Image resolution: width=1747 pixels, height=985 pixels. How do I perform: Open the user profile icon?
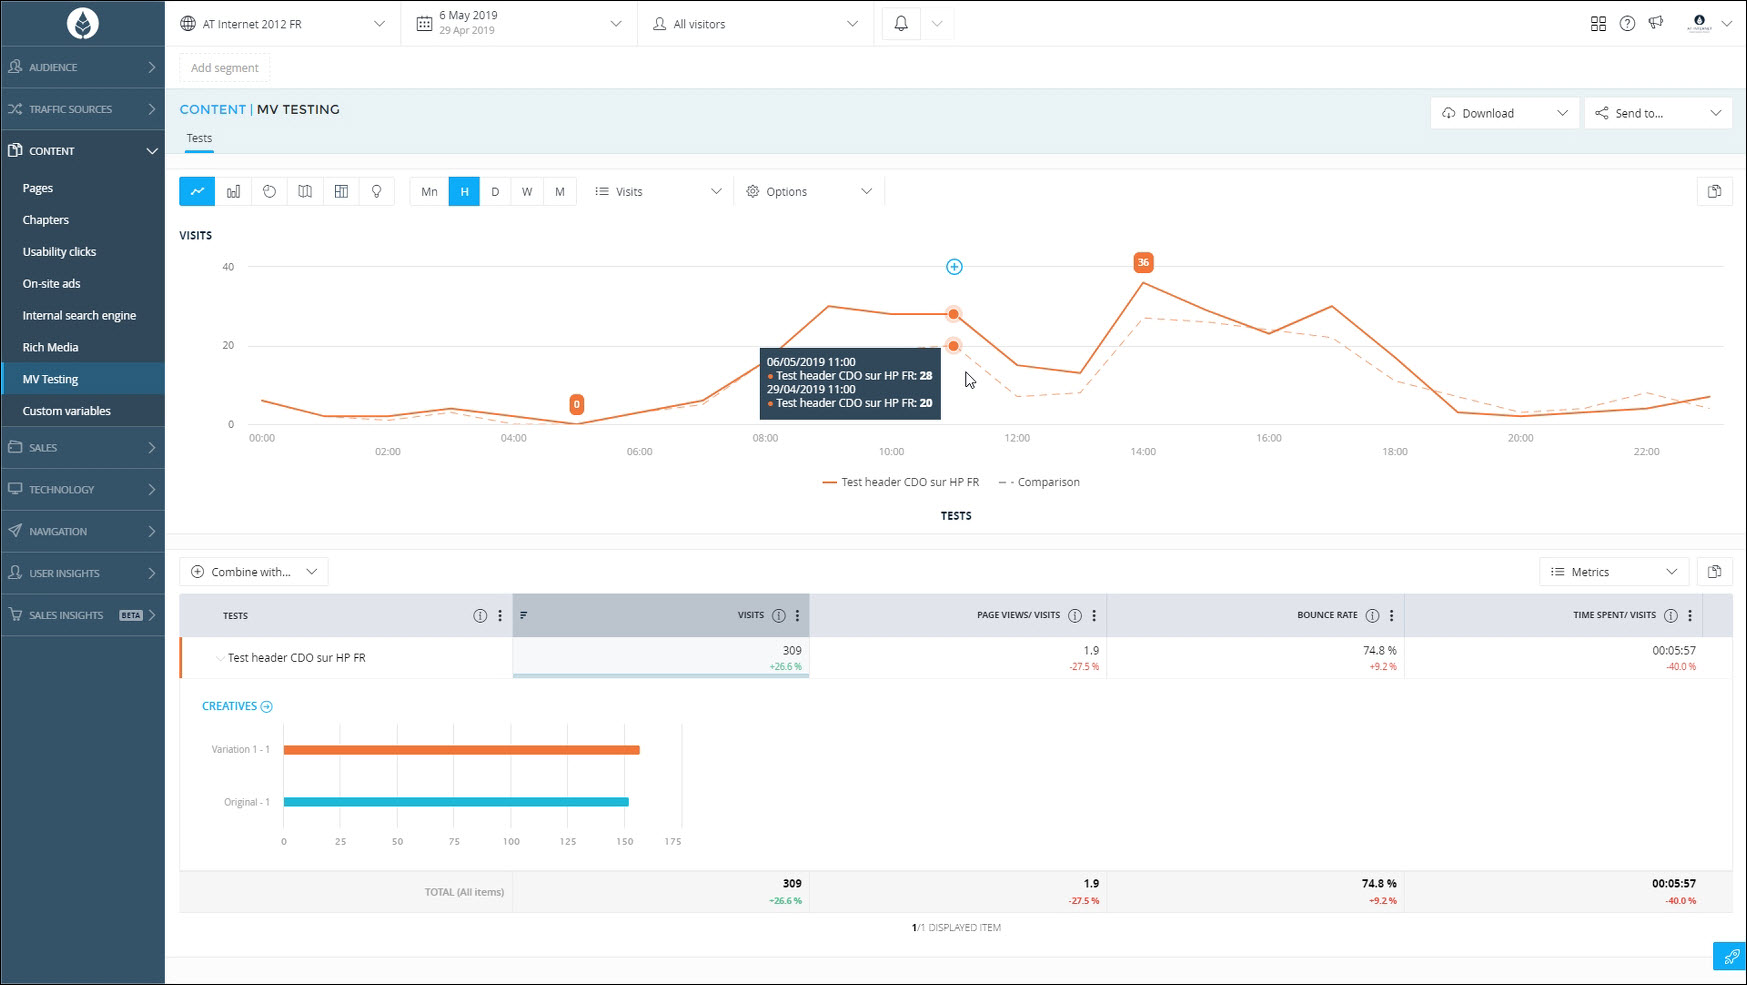point(1699,22)
